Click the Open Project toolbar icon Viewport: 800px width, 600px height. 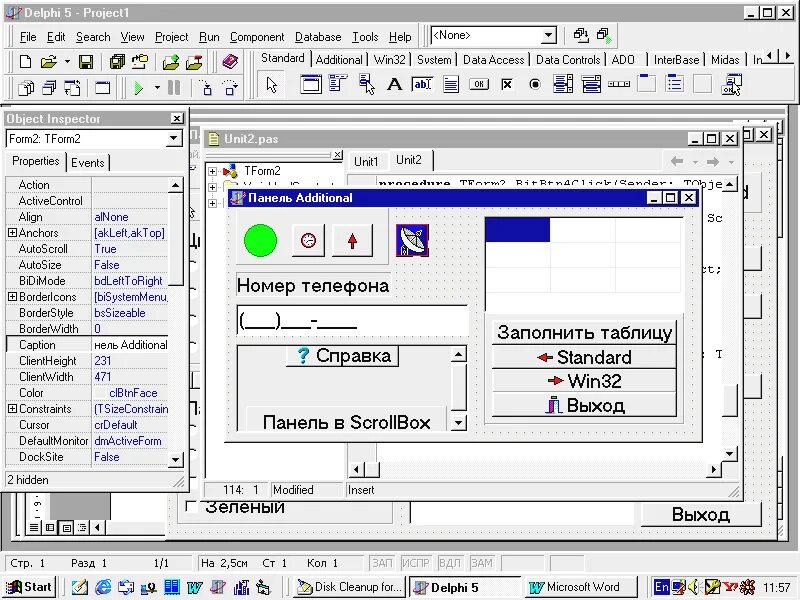[x=139, y=62]
